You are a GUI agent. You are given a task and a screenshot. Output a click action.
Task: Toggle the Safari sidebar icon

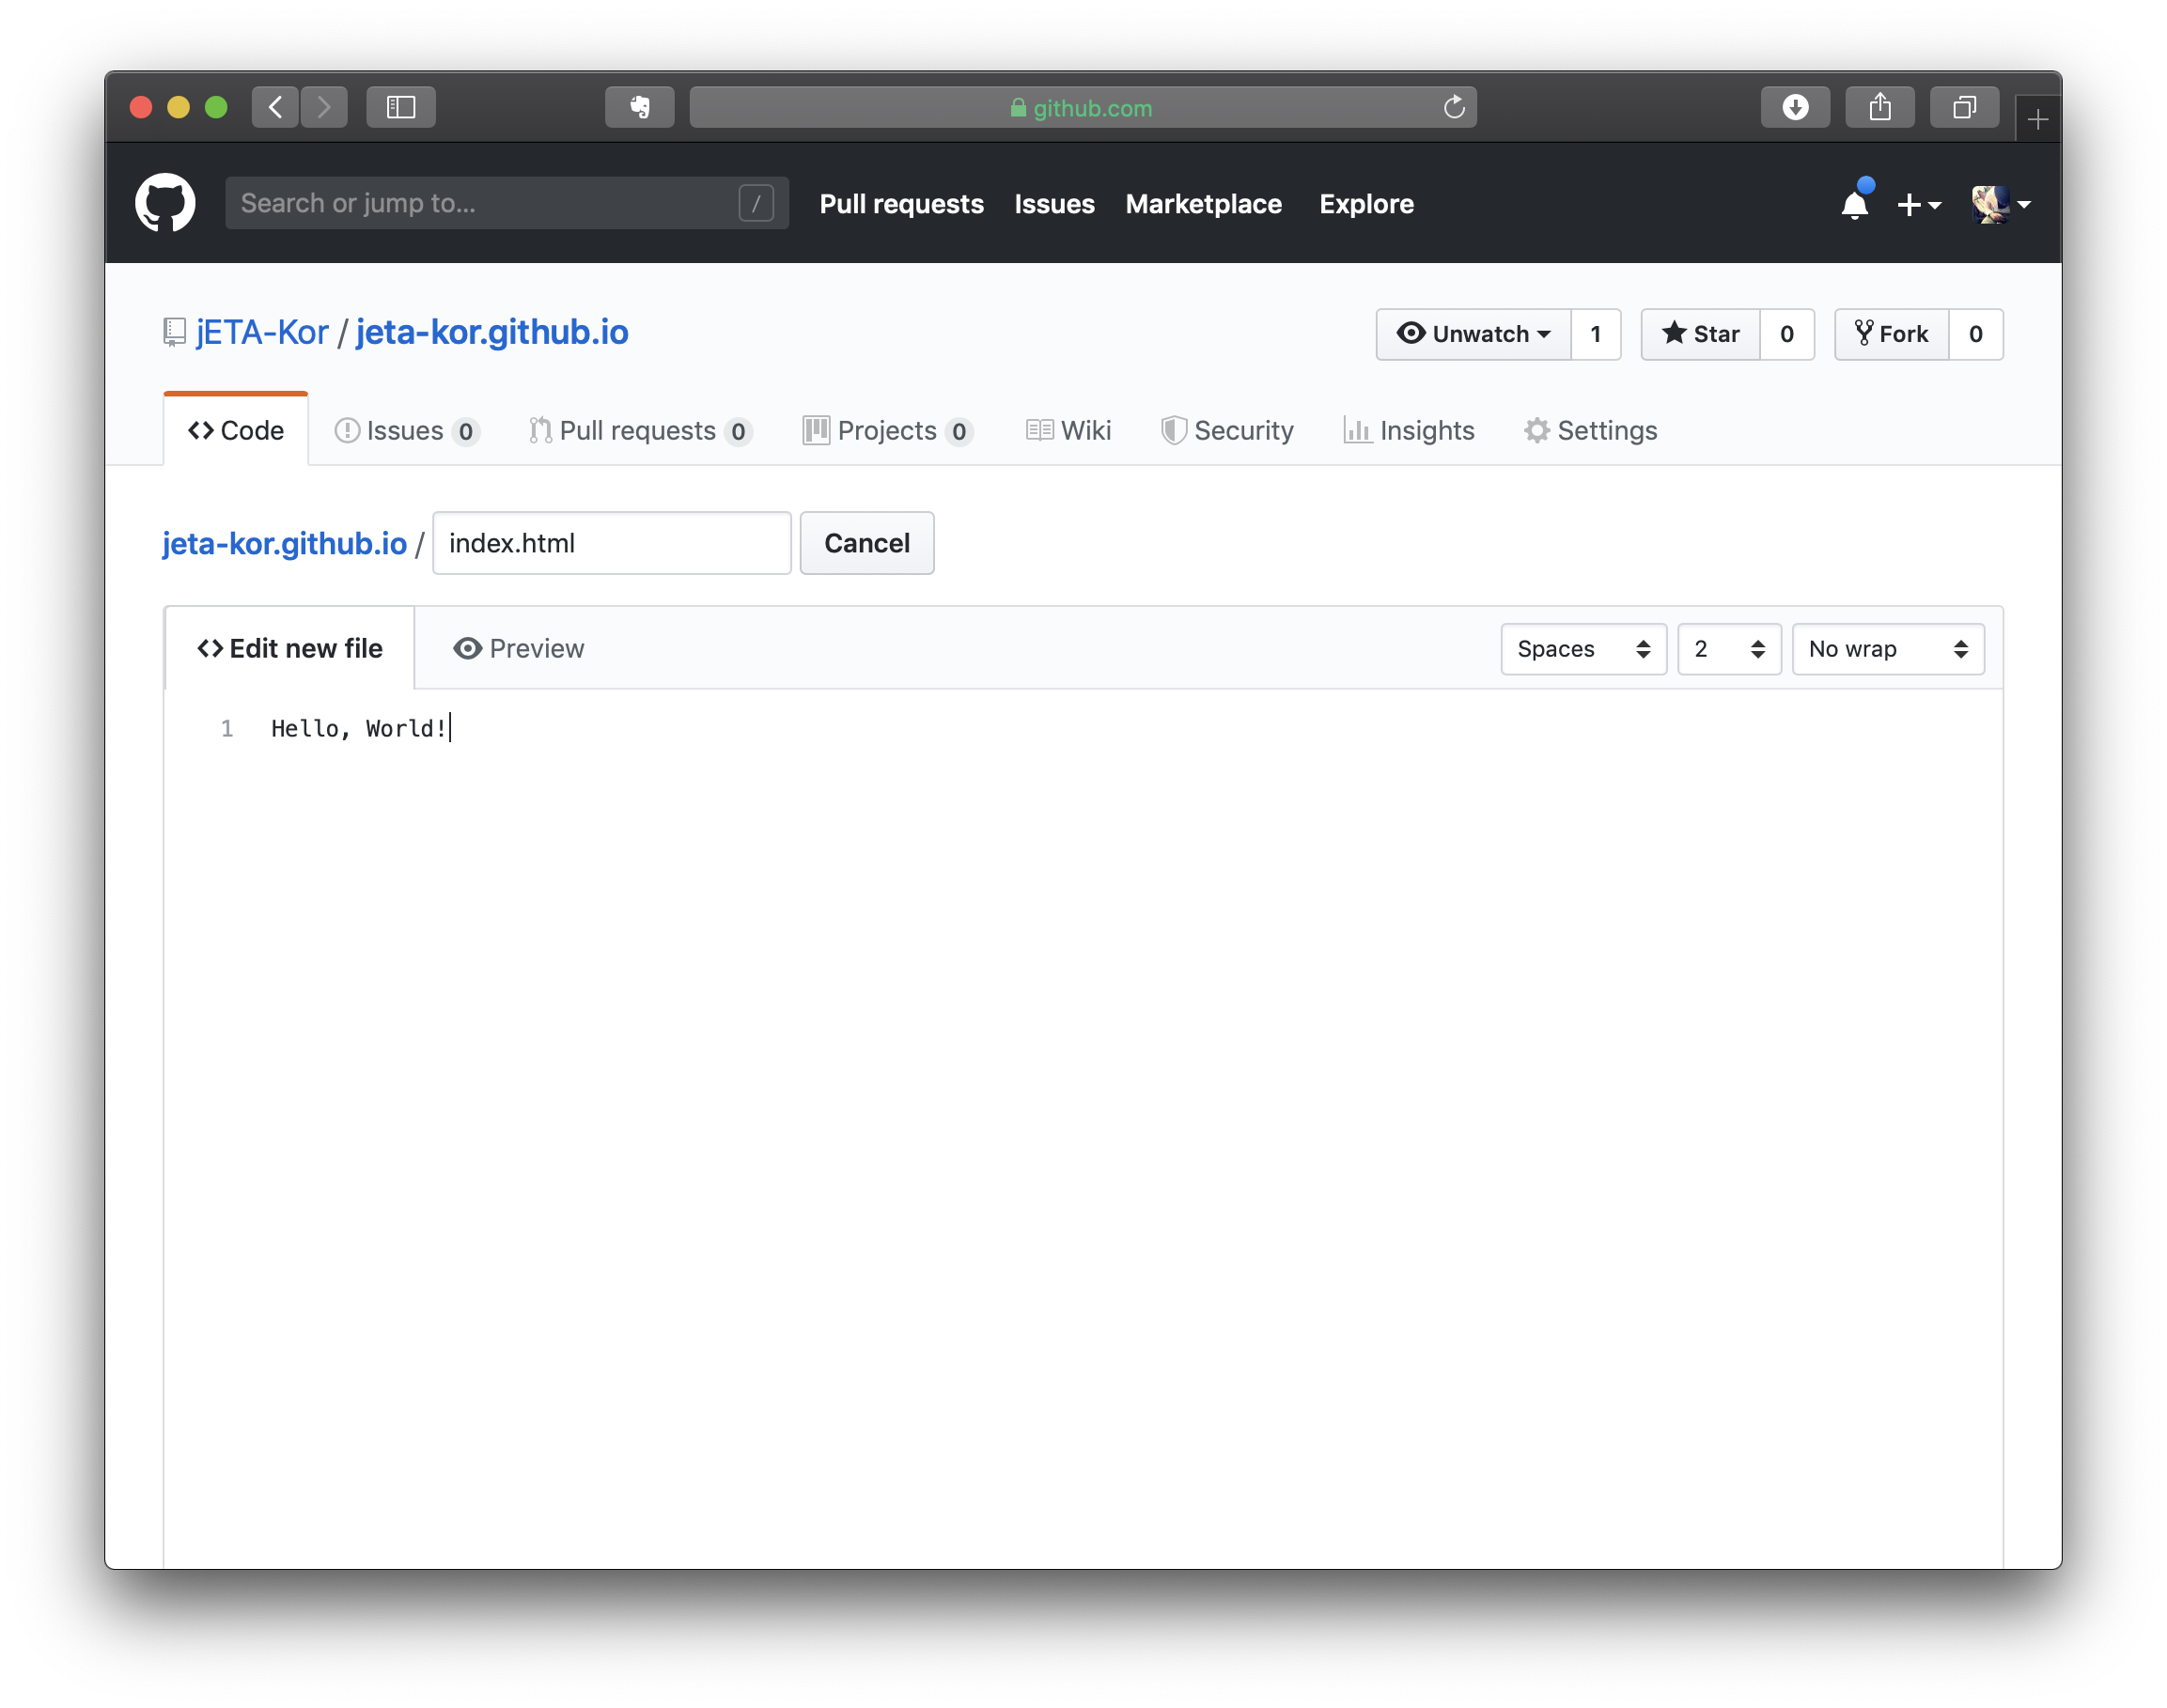[400, 107]
